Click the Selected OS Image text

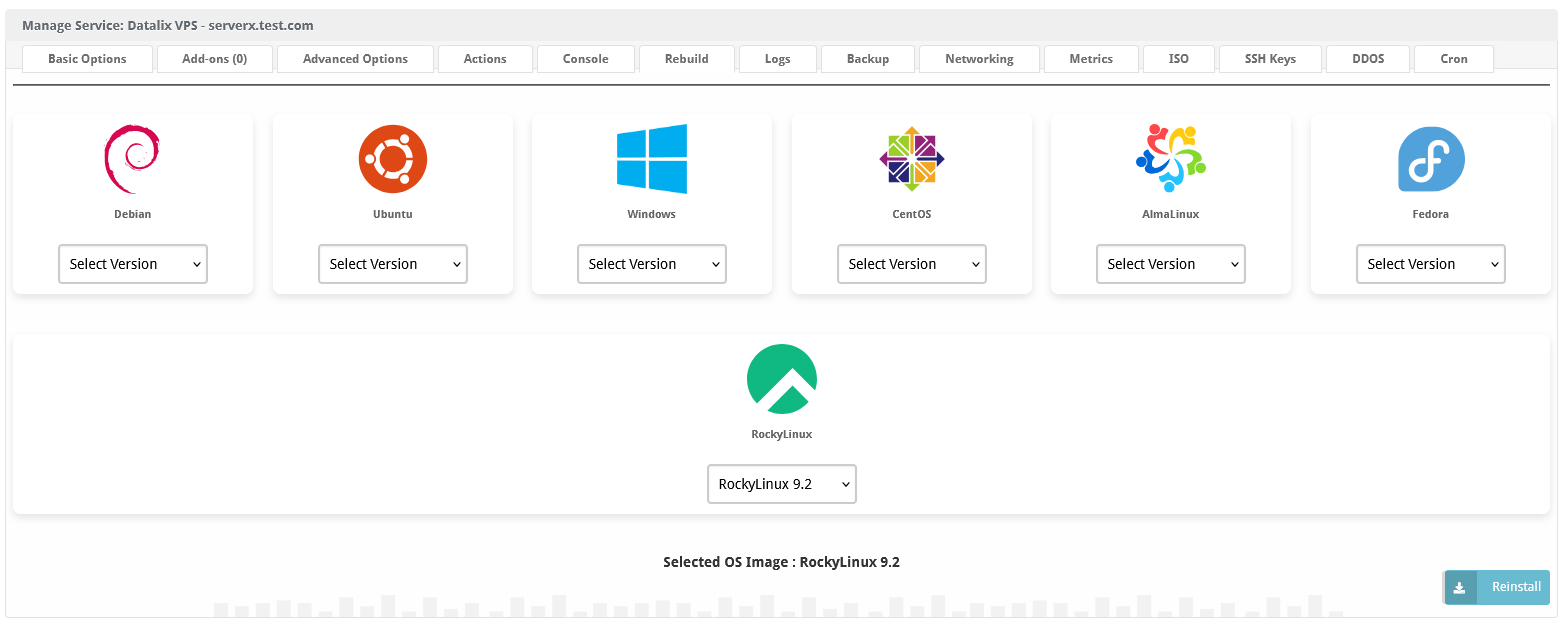click(781, 562)
